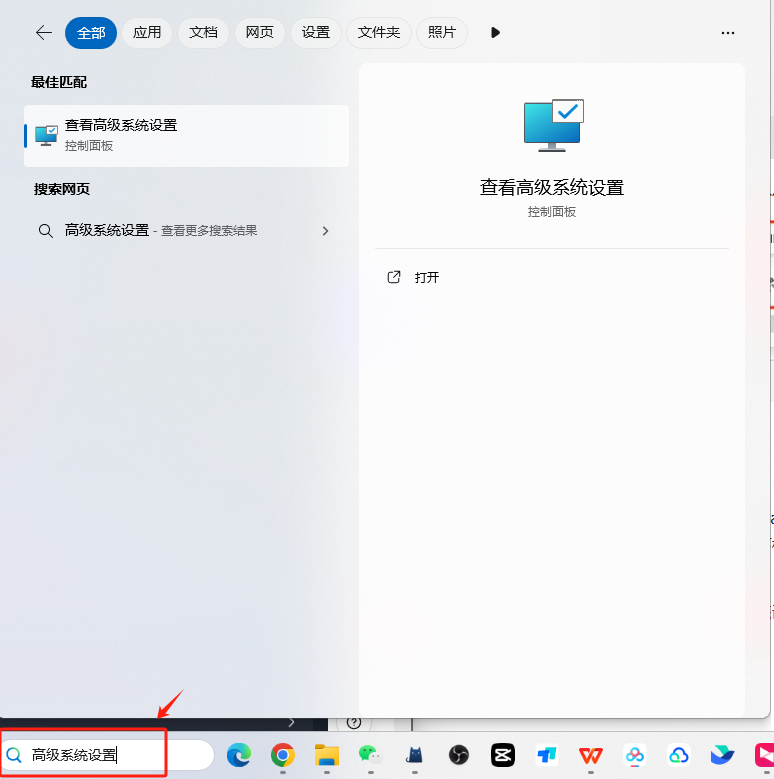Image resolution: width=774 pixels, height=779 pixels.
Task: Open Baidu Netdisk from taskbar
Action: (634, 755)
